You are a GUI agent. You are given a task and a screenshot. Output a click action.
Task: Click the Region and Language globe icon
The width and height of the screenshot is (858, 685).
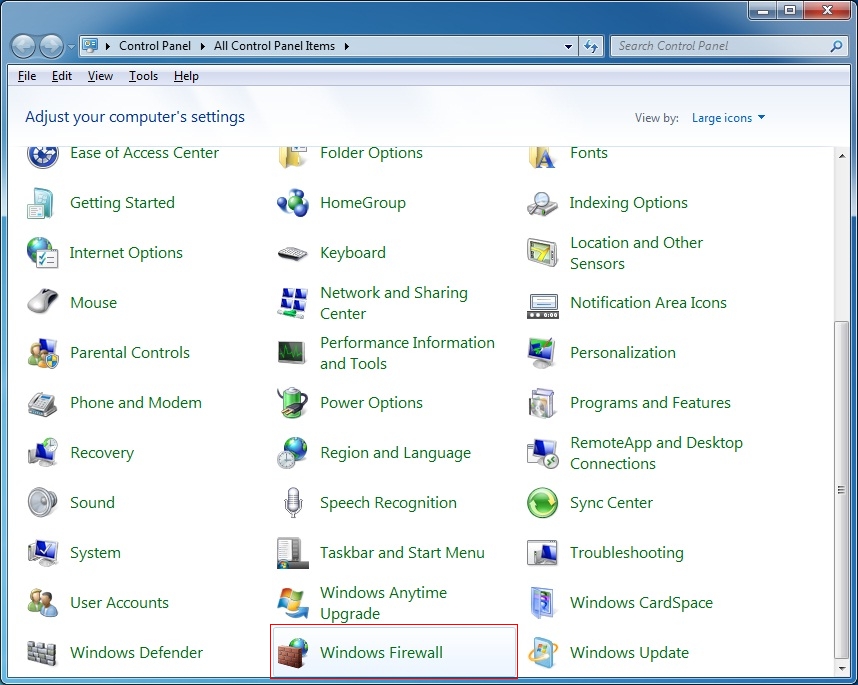click(292, 453)
